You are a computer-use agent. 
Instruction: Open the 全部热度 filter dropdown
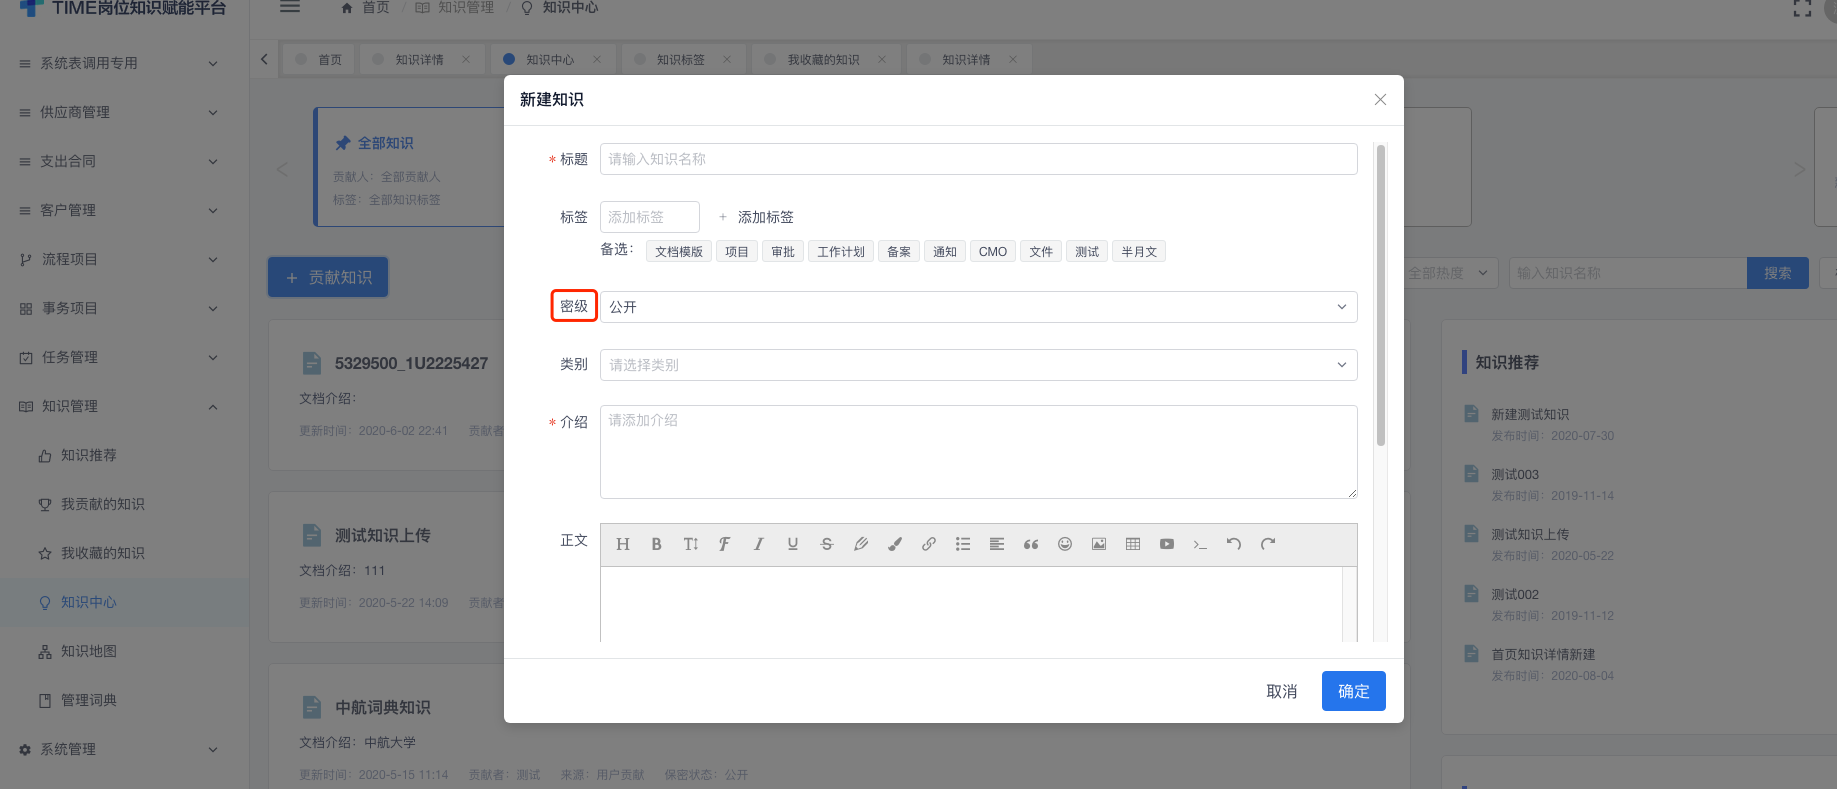(x=1450, y=273)
